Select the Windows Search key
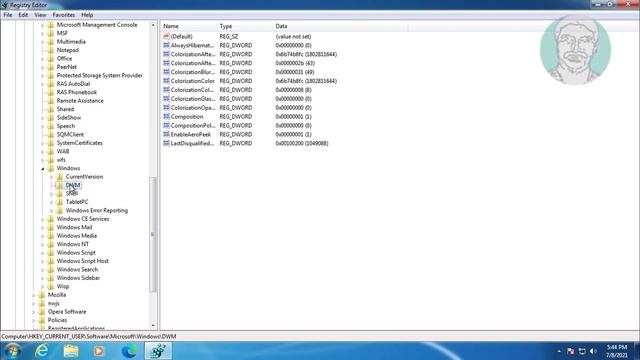This screenshot has height=360, width=640. (77, 269)
